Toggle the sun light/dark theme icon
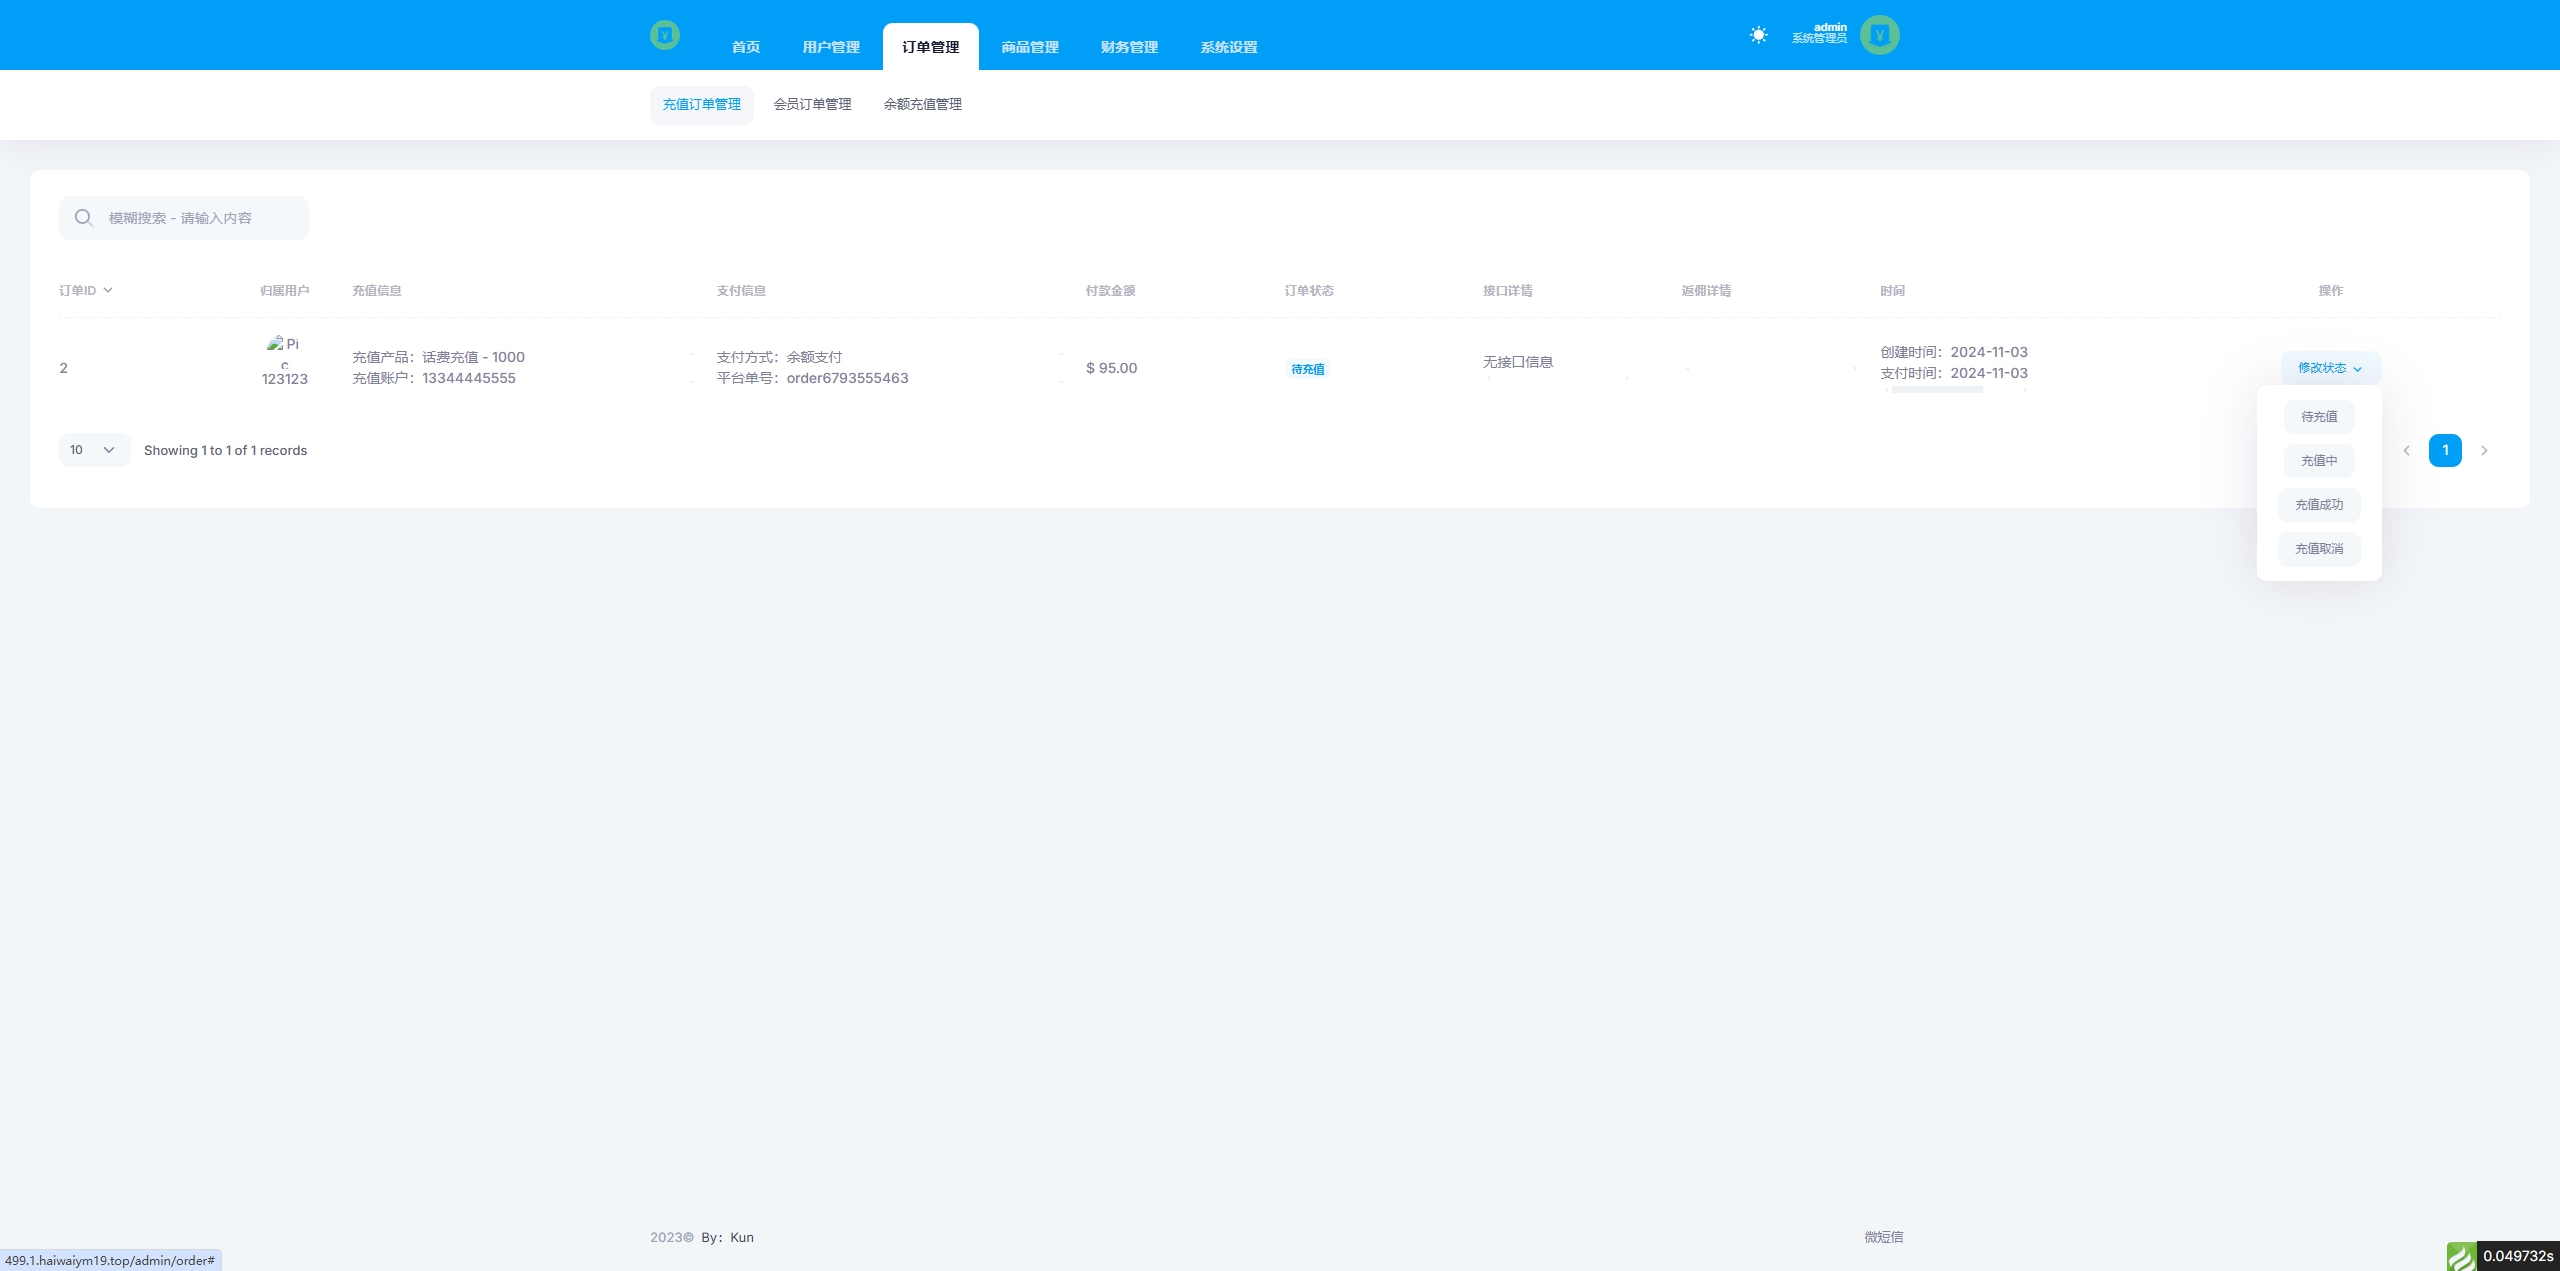This screenshot has height=1271, width=2560. tap(1758, 35)
